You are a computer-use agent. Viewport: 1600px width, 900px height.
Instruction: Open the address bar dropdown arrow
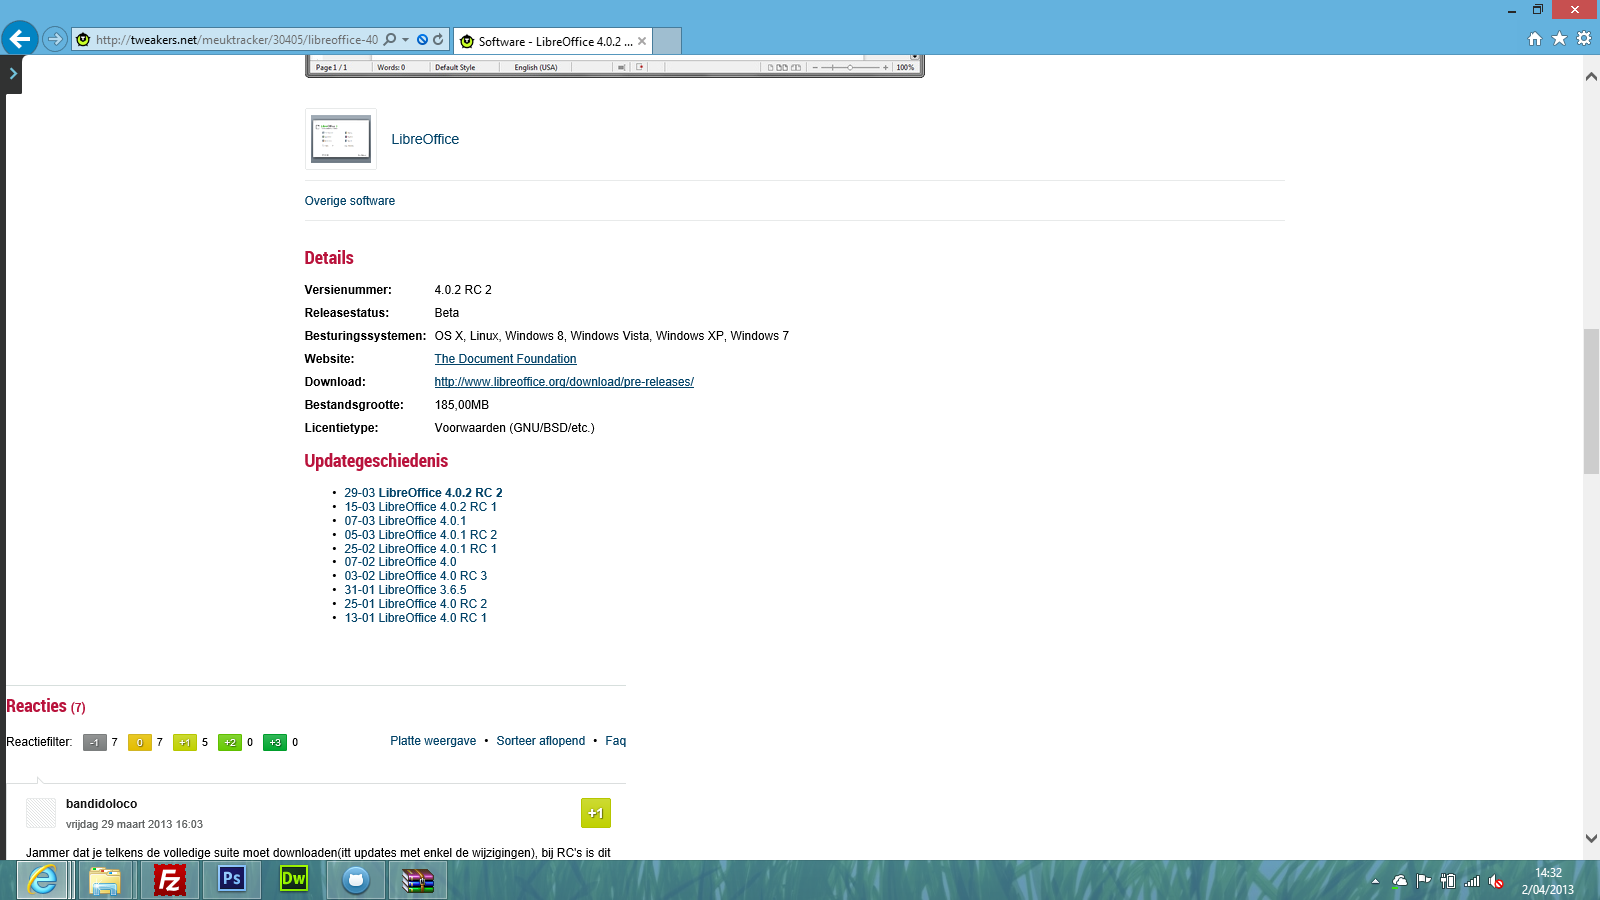(x=406, y=40)
